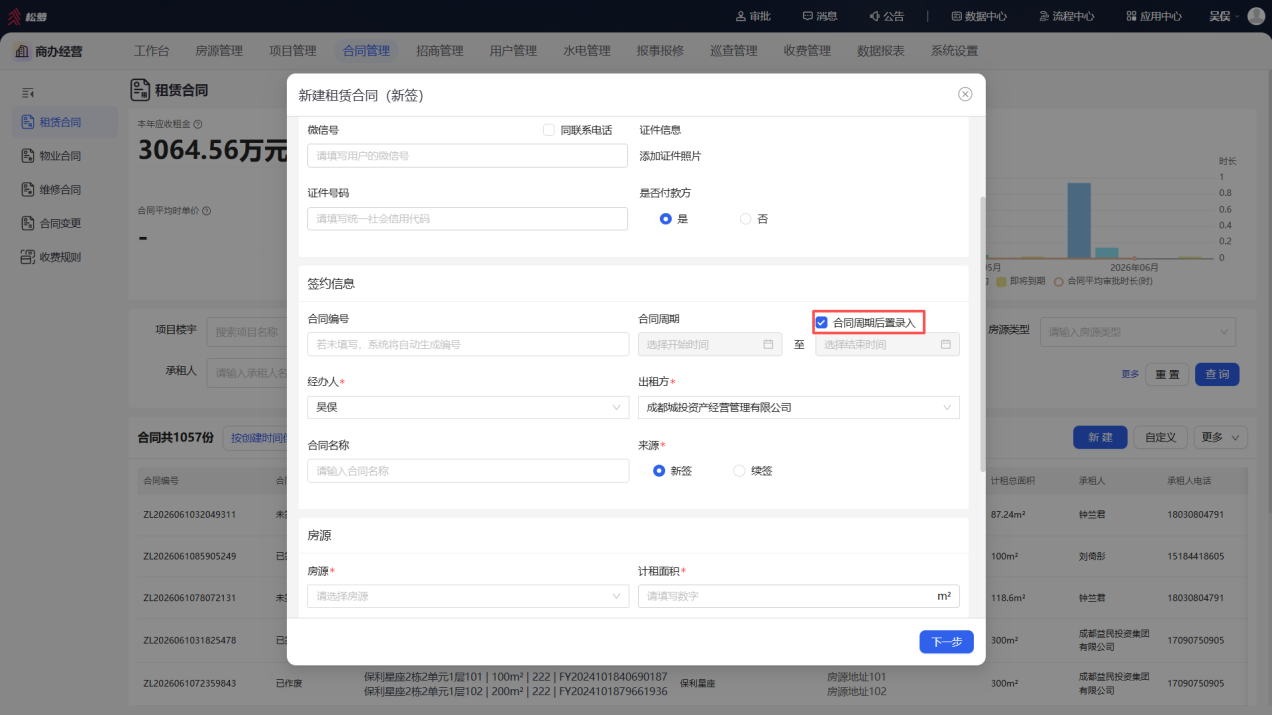Screen dimensions: 1272x715
Task: Select 物业合同 in the sidebar
Action: click(x=60, y=156)
